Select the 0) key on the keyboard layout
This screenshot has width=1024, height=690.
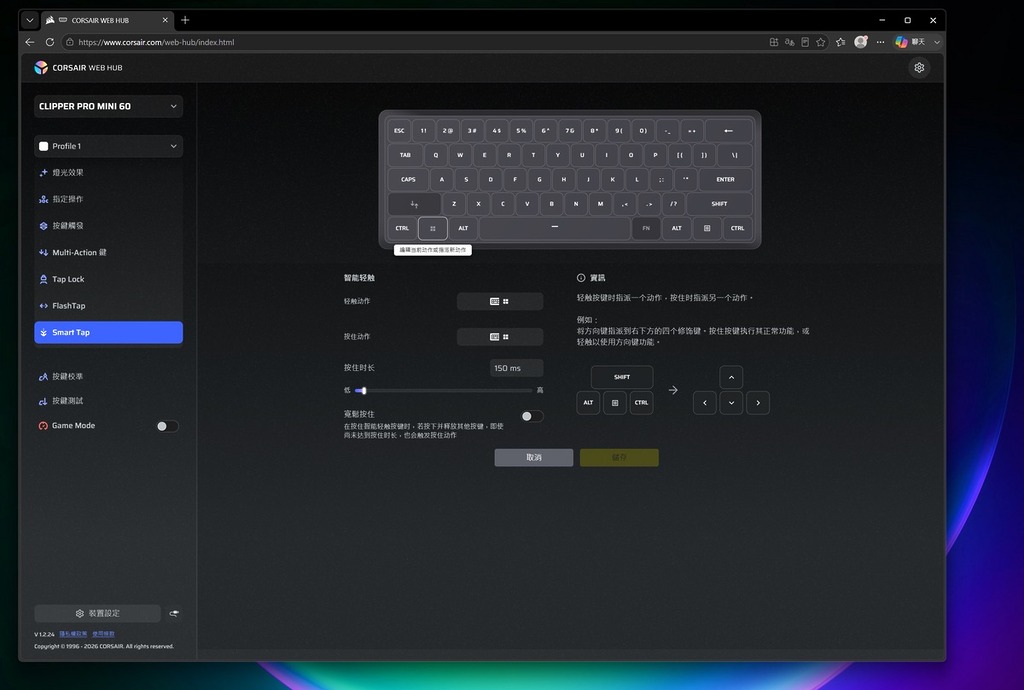(643, 131)
